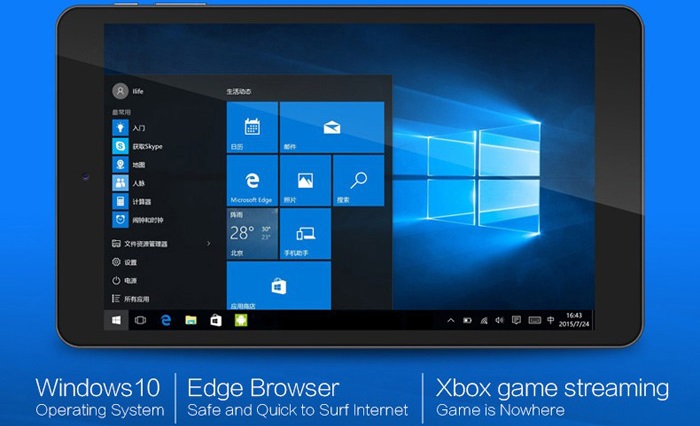Open the Calculator (计算器) app

[x=132, y=202]
